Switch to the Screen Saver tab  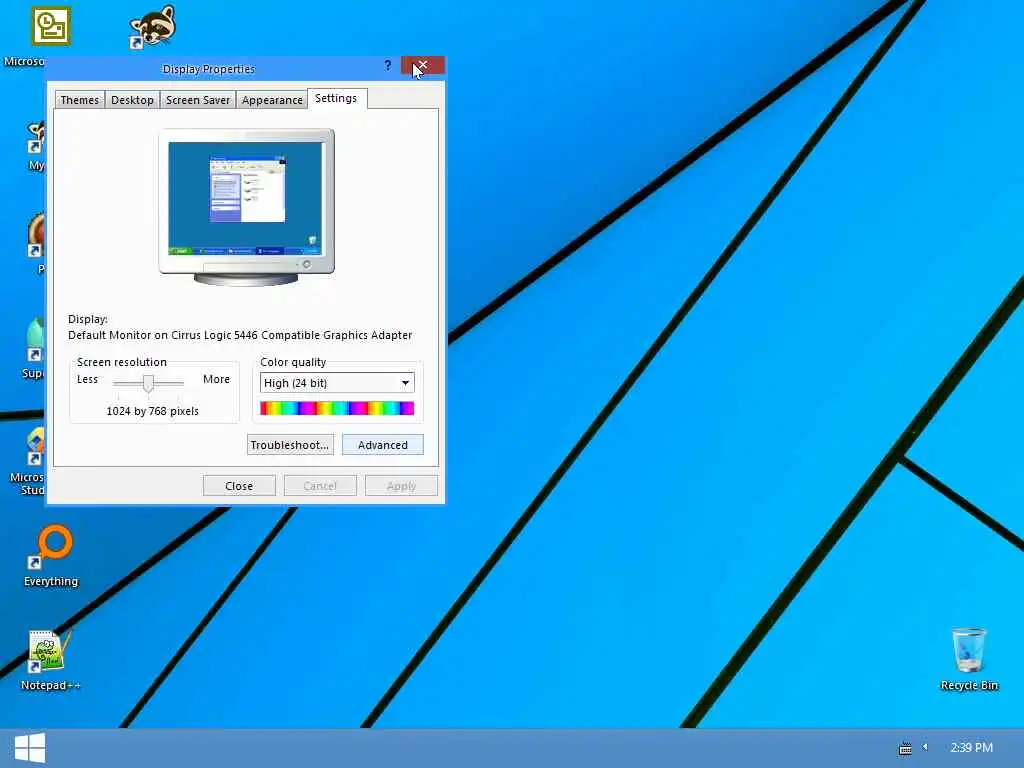point(198,100)
